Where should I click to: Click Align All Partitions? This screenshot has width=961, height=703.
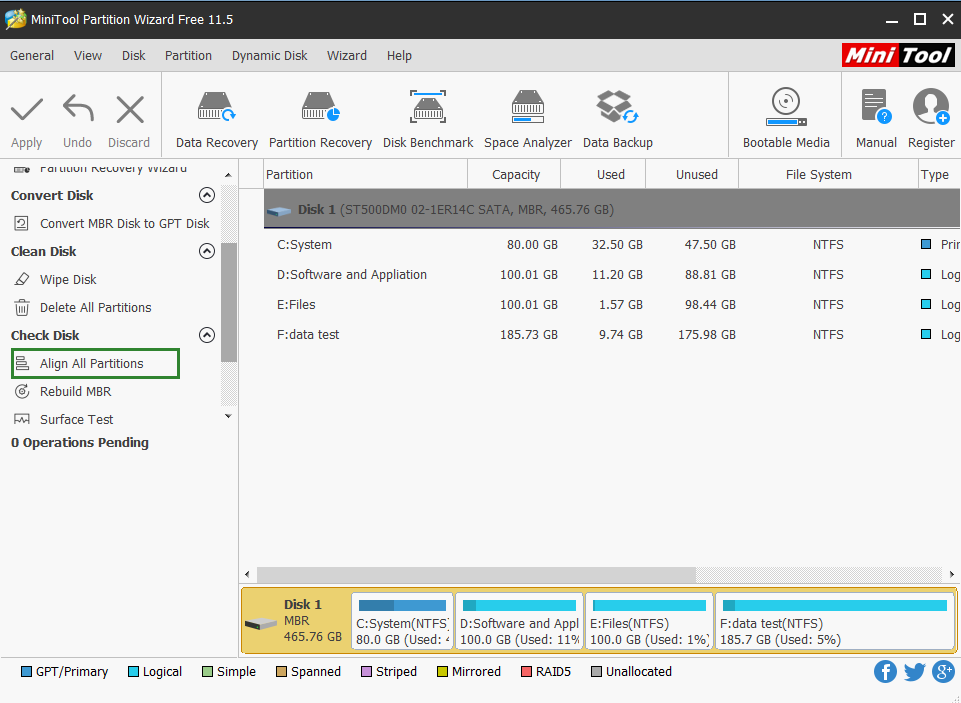(92, 364)
